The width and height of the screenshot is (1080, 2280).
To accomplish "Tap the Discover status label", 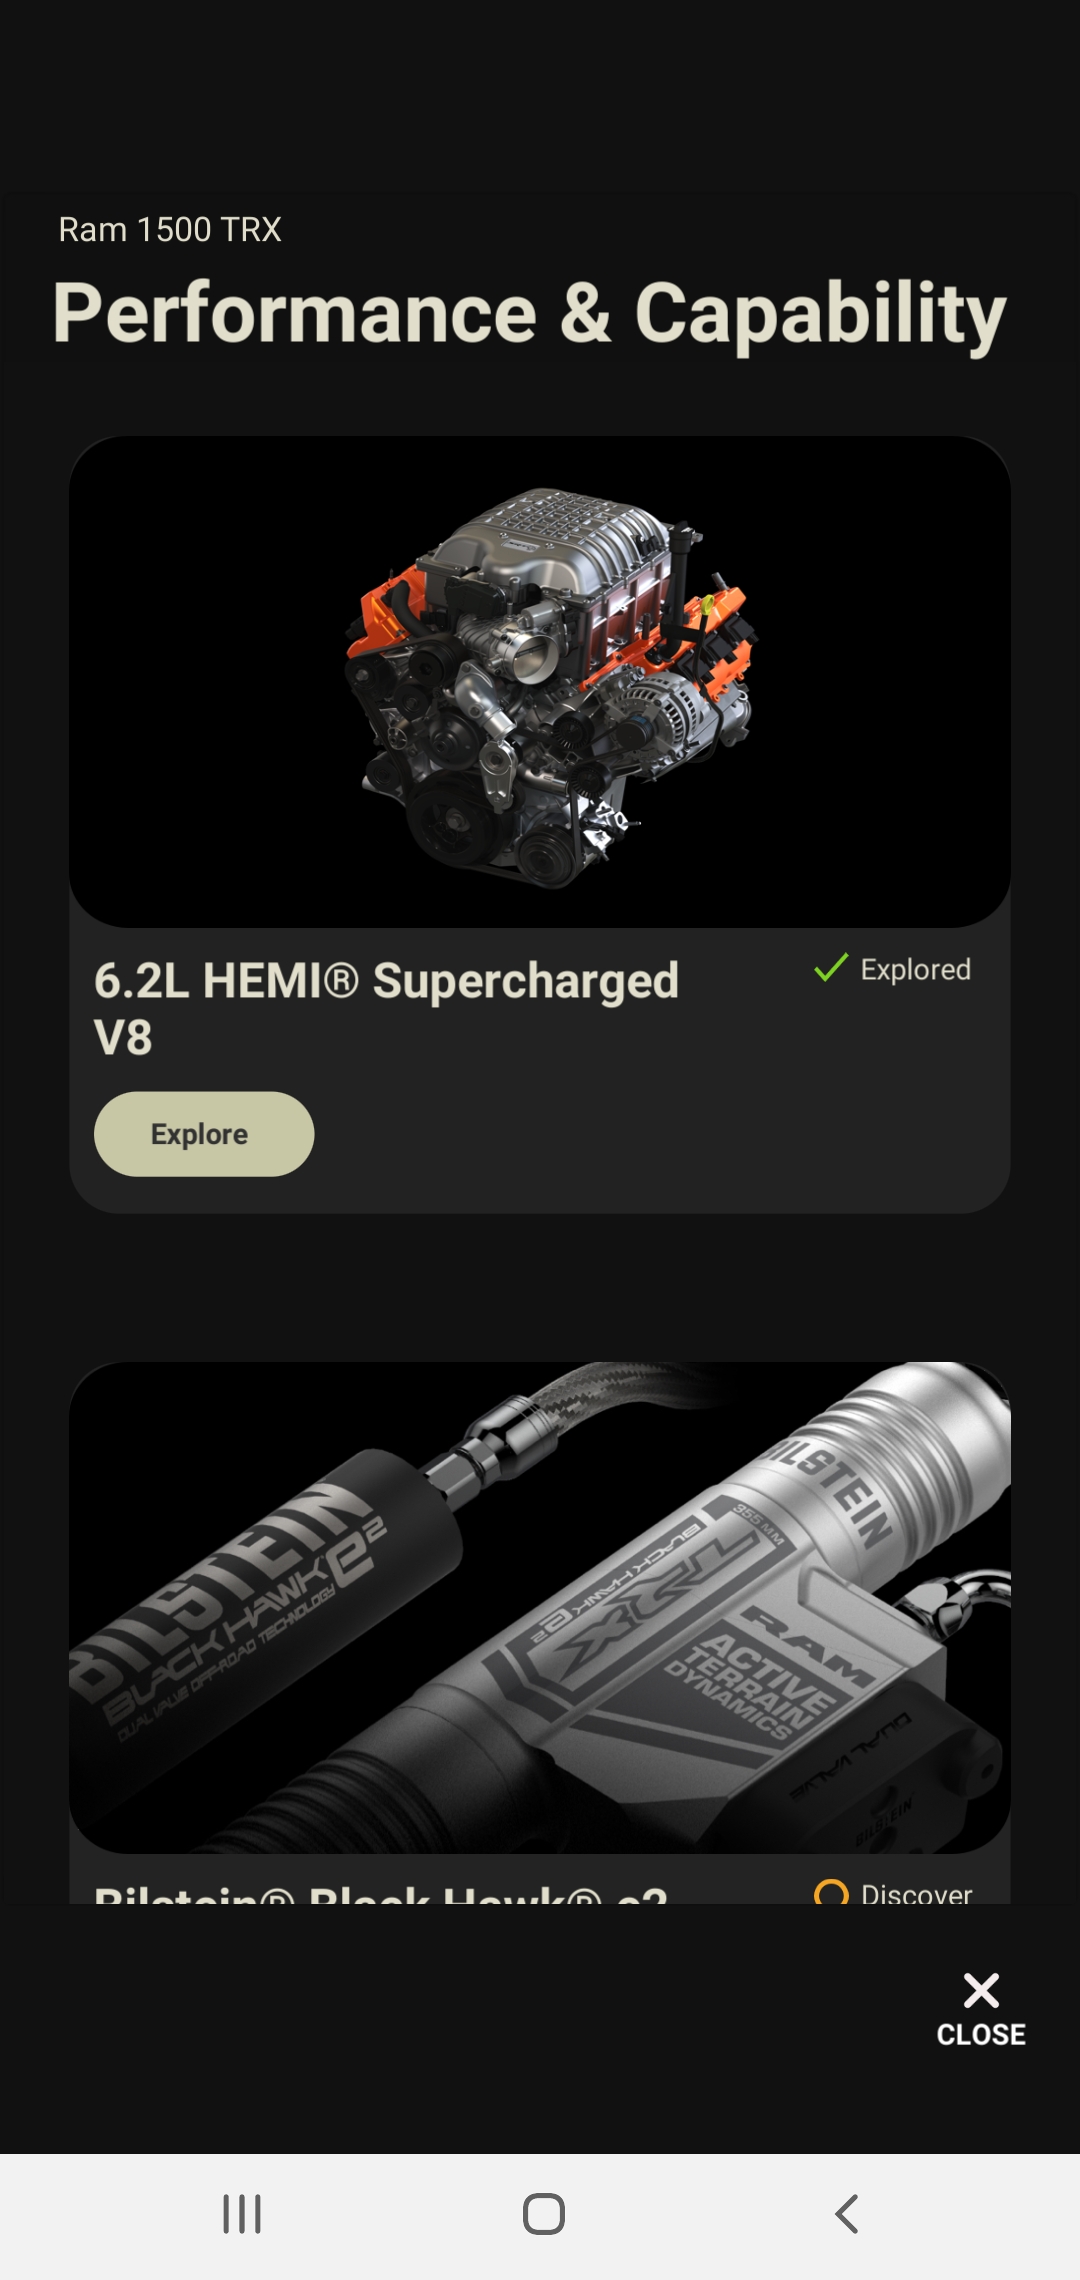I will [x=917, y=1893].
